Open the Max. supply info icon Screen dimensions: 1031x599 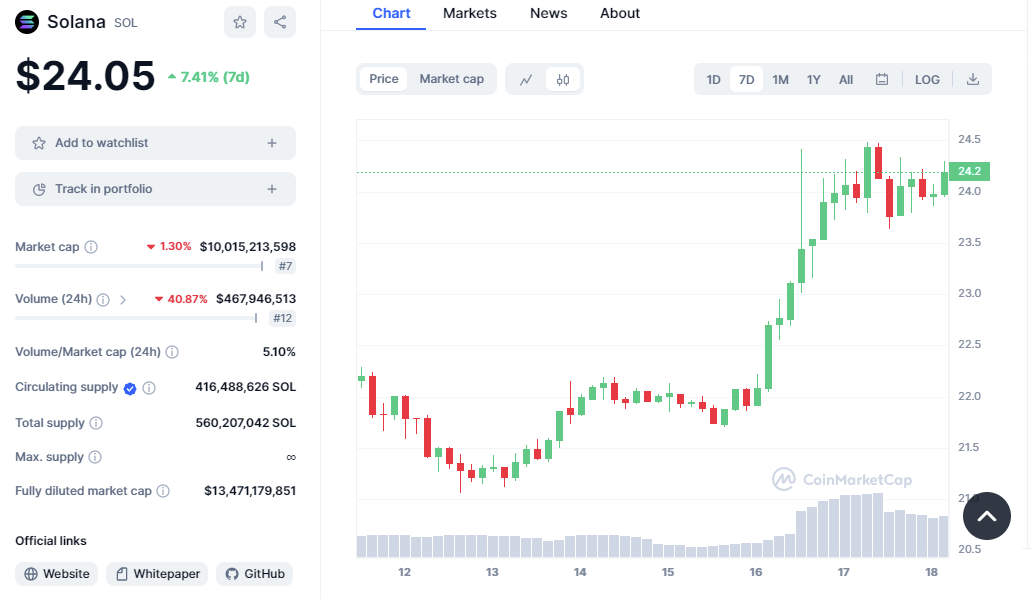tap(95, 457)
